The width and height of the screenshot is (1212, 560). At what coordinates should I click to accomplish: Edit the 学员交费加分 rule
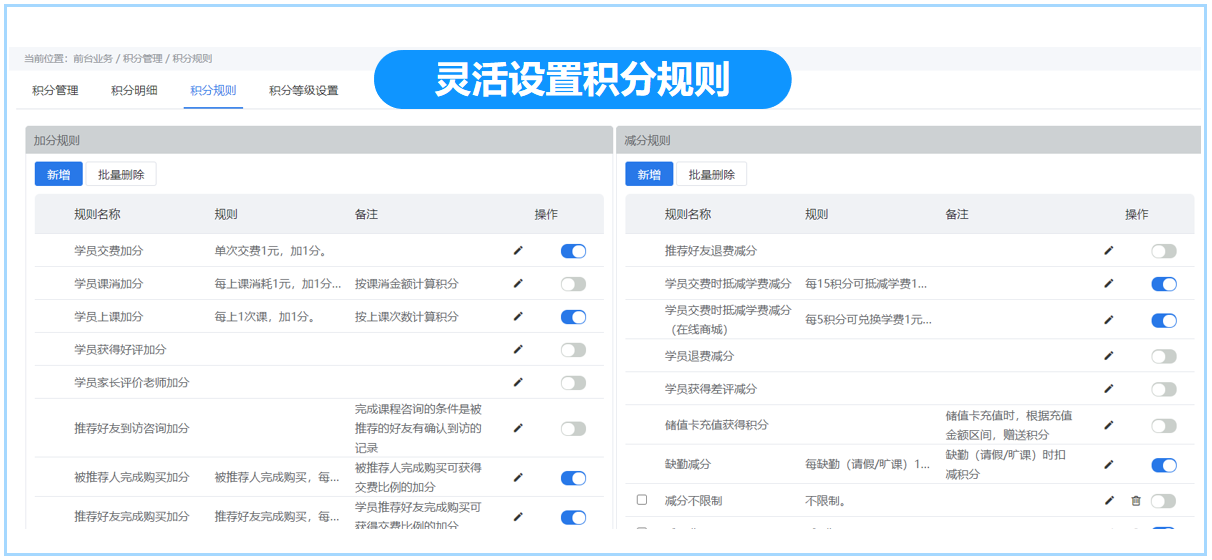tap(518, 251)
